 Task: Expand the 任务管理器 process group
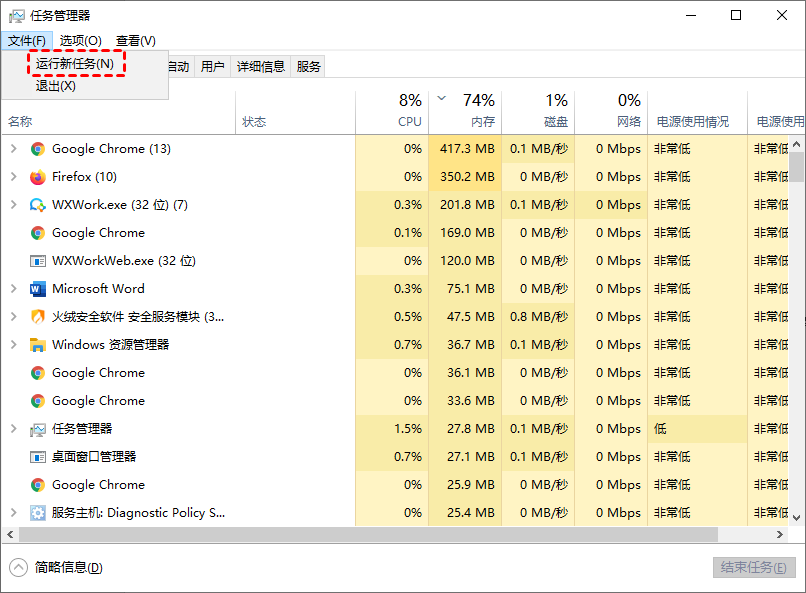[14, 429]
